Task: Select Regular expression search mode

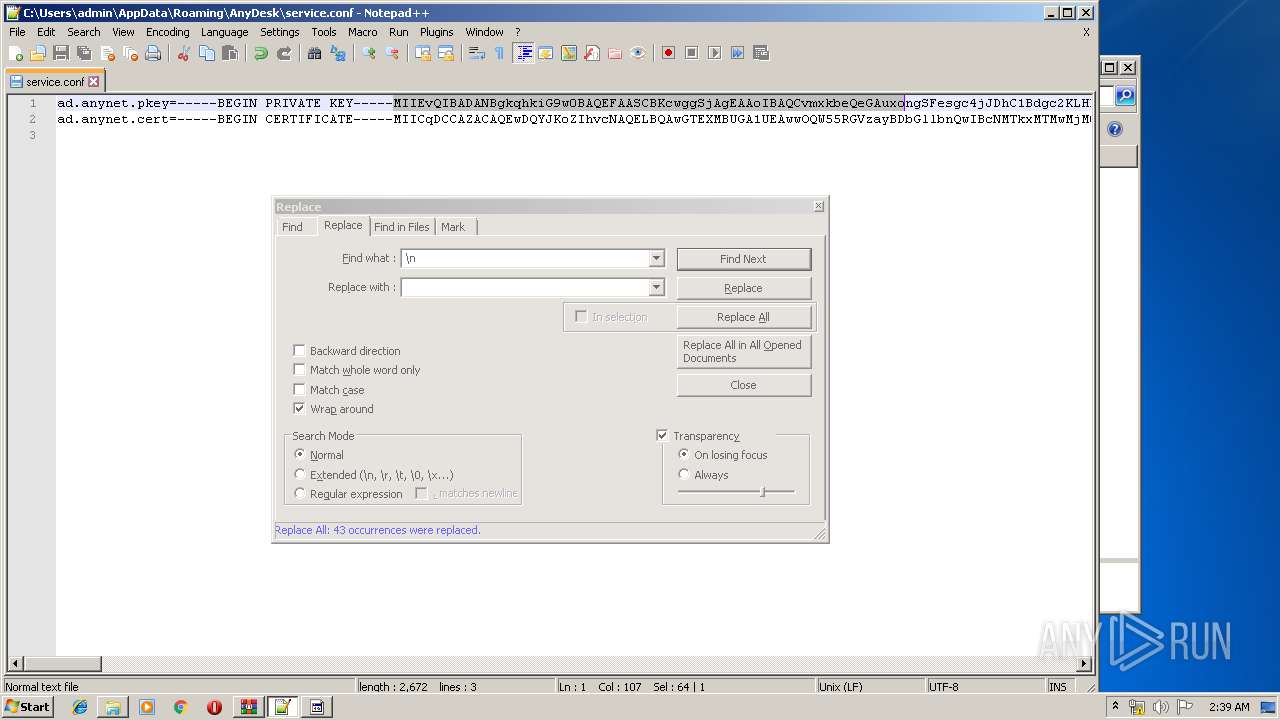Action: (x=300, y=494)
